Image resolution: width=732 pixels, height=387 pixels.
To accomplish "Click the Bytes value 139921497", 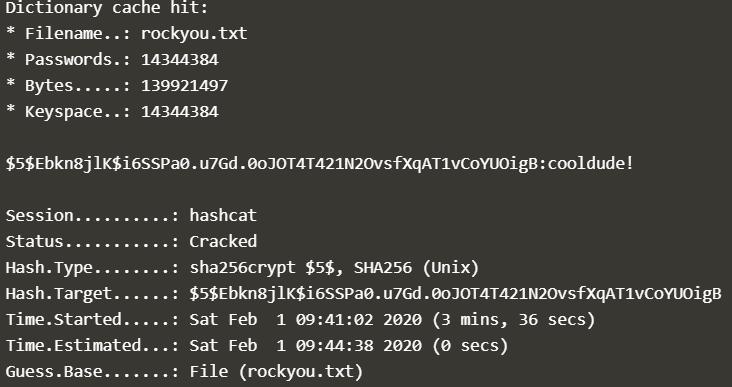I will (x=184, y=86).
